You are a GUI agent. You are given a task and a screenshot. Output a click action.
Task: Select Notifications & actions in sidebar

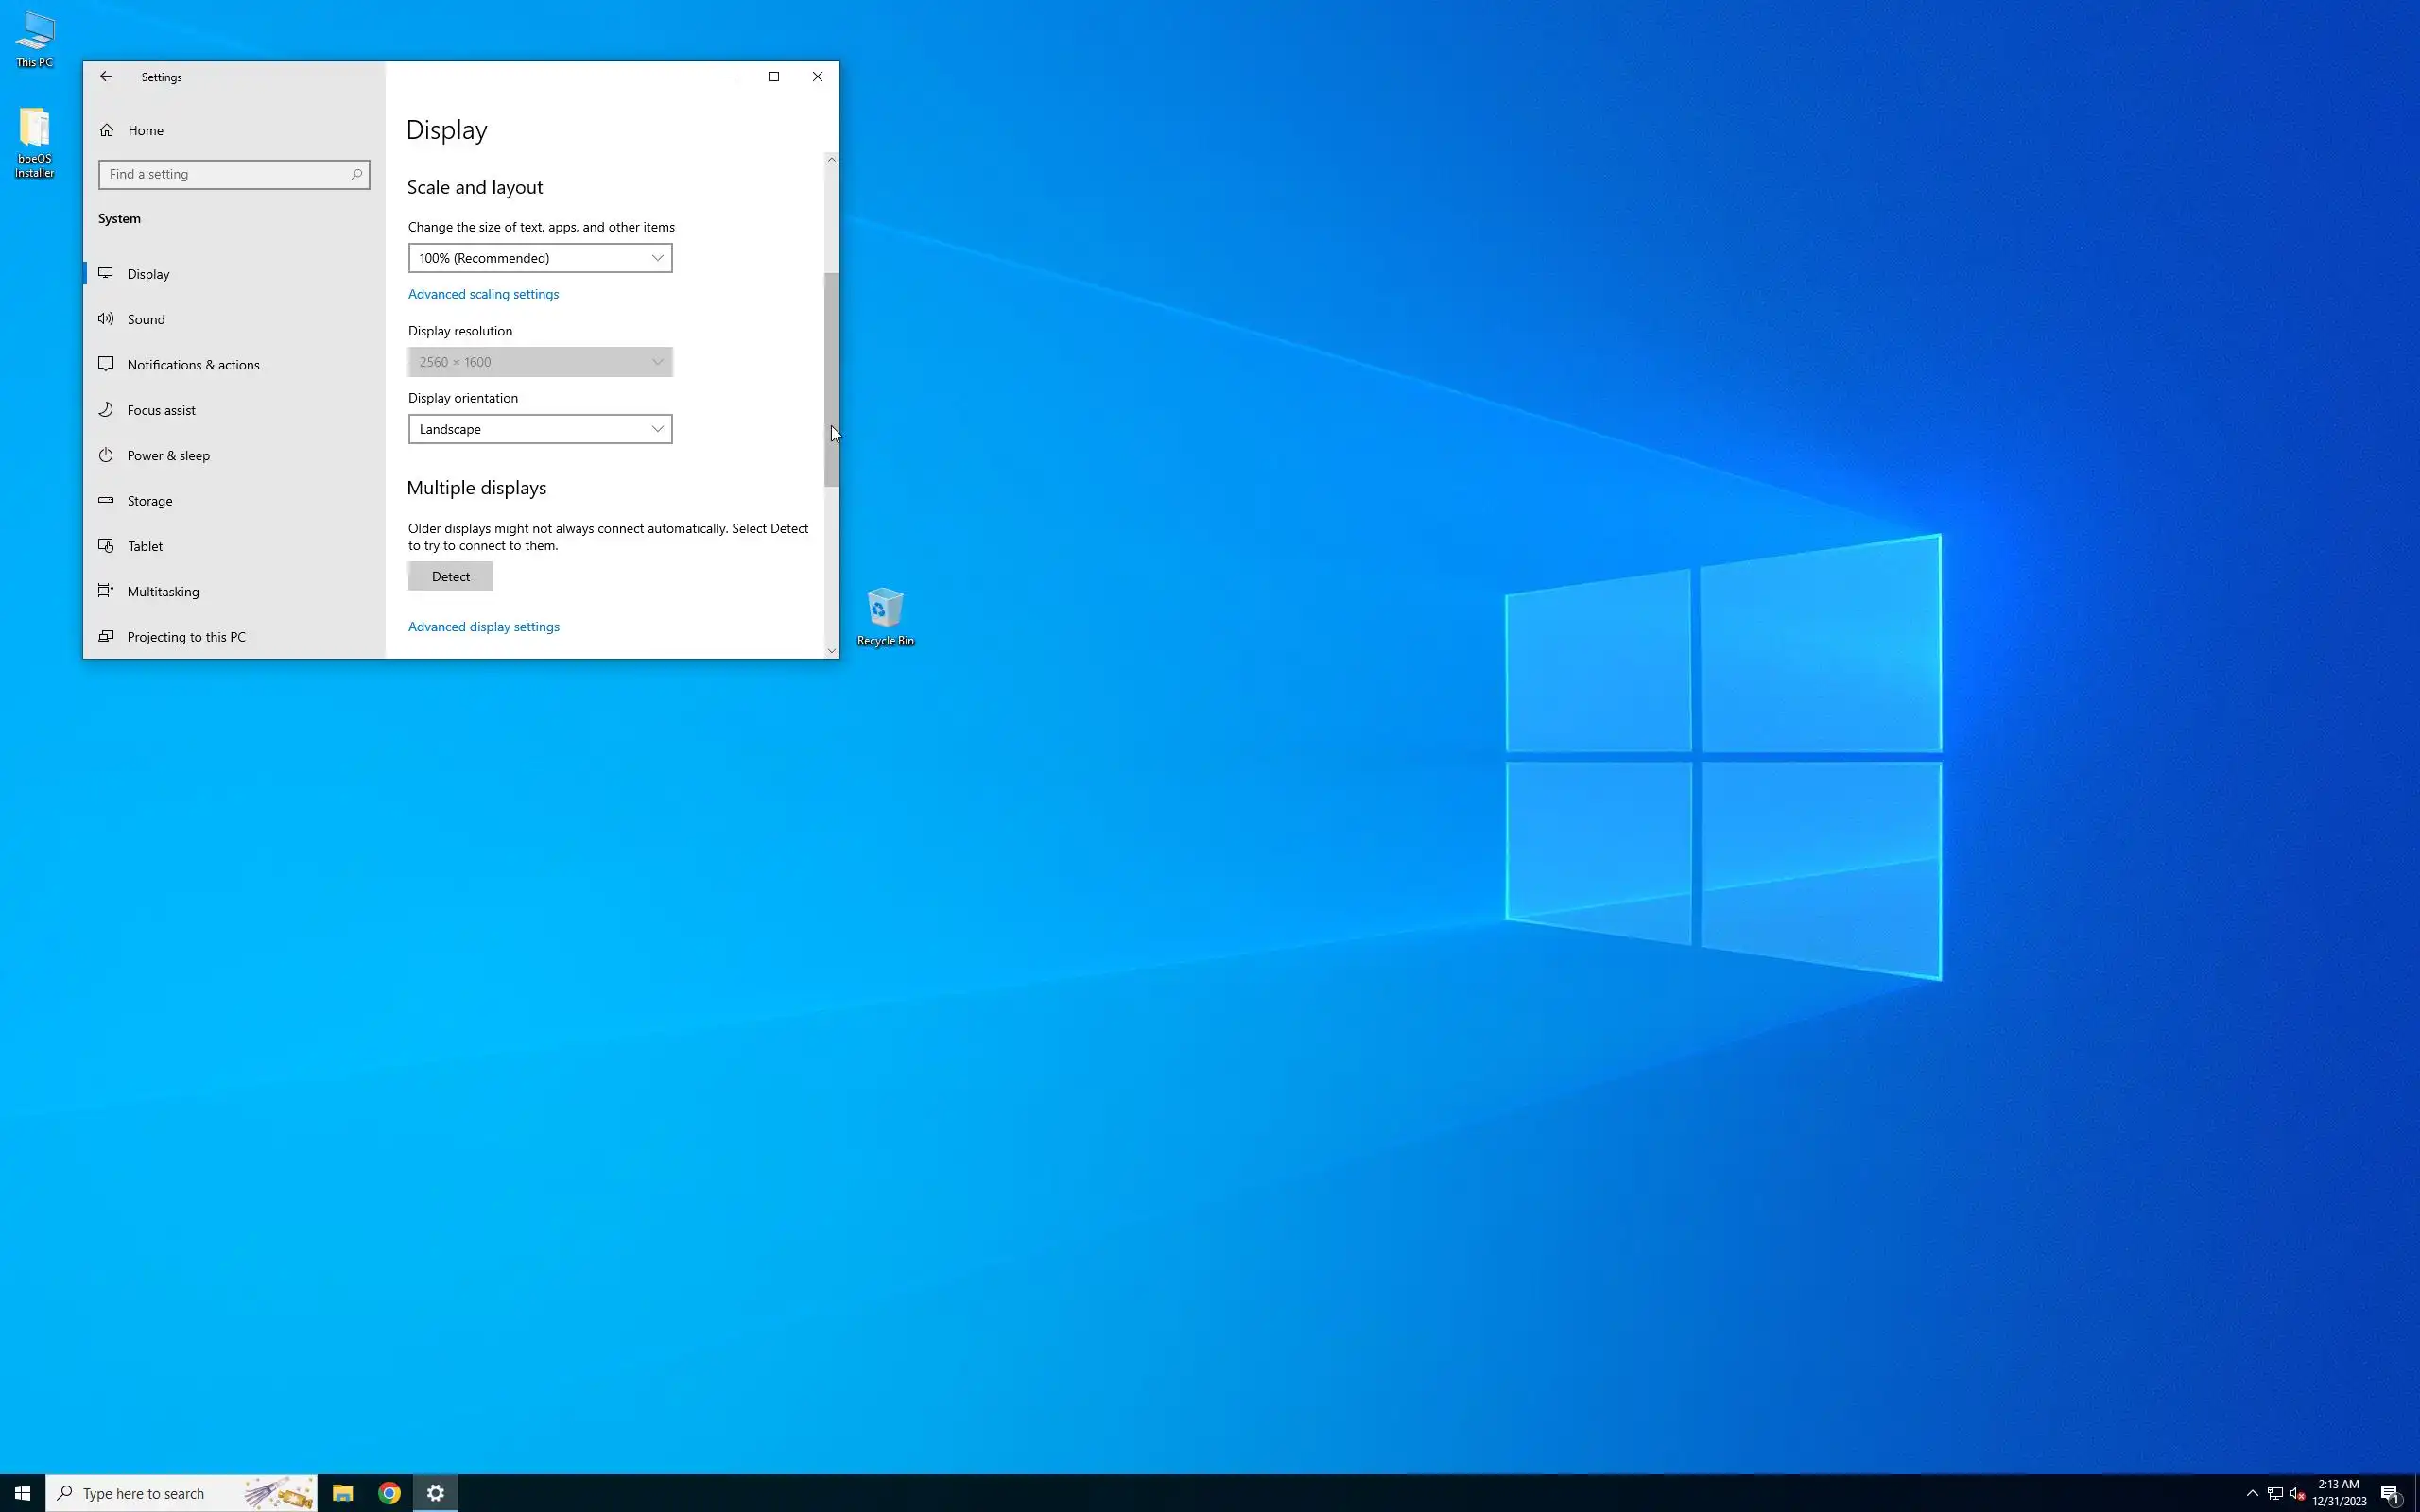(193, 365)
